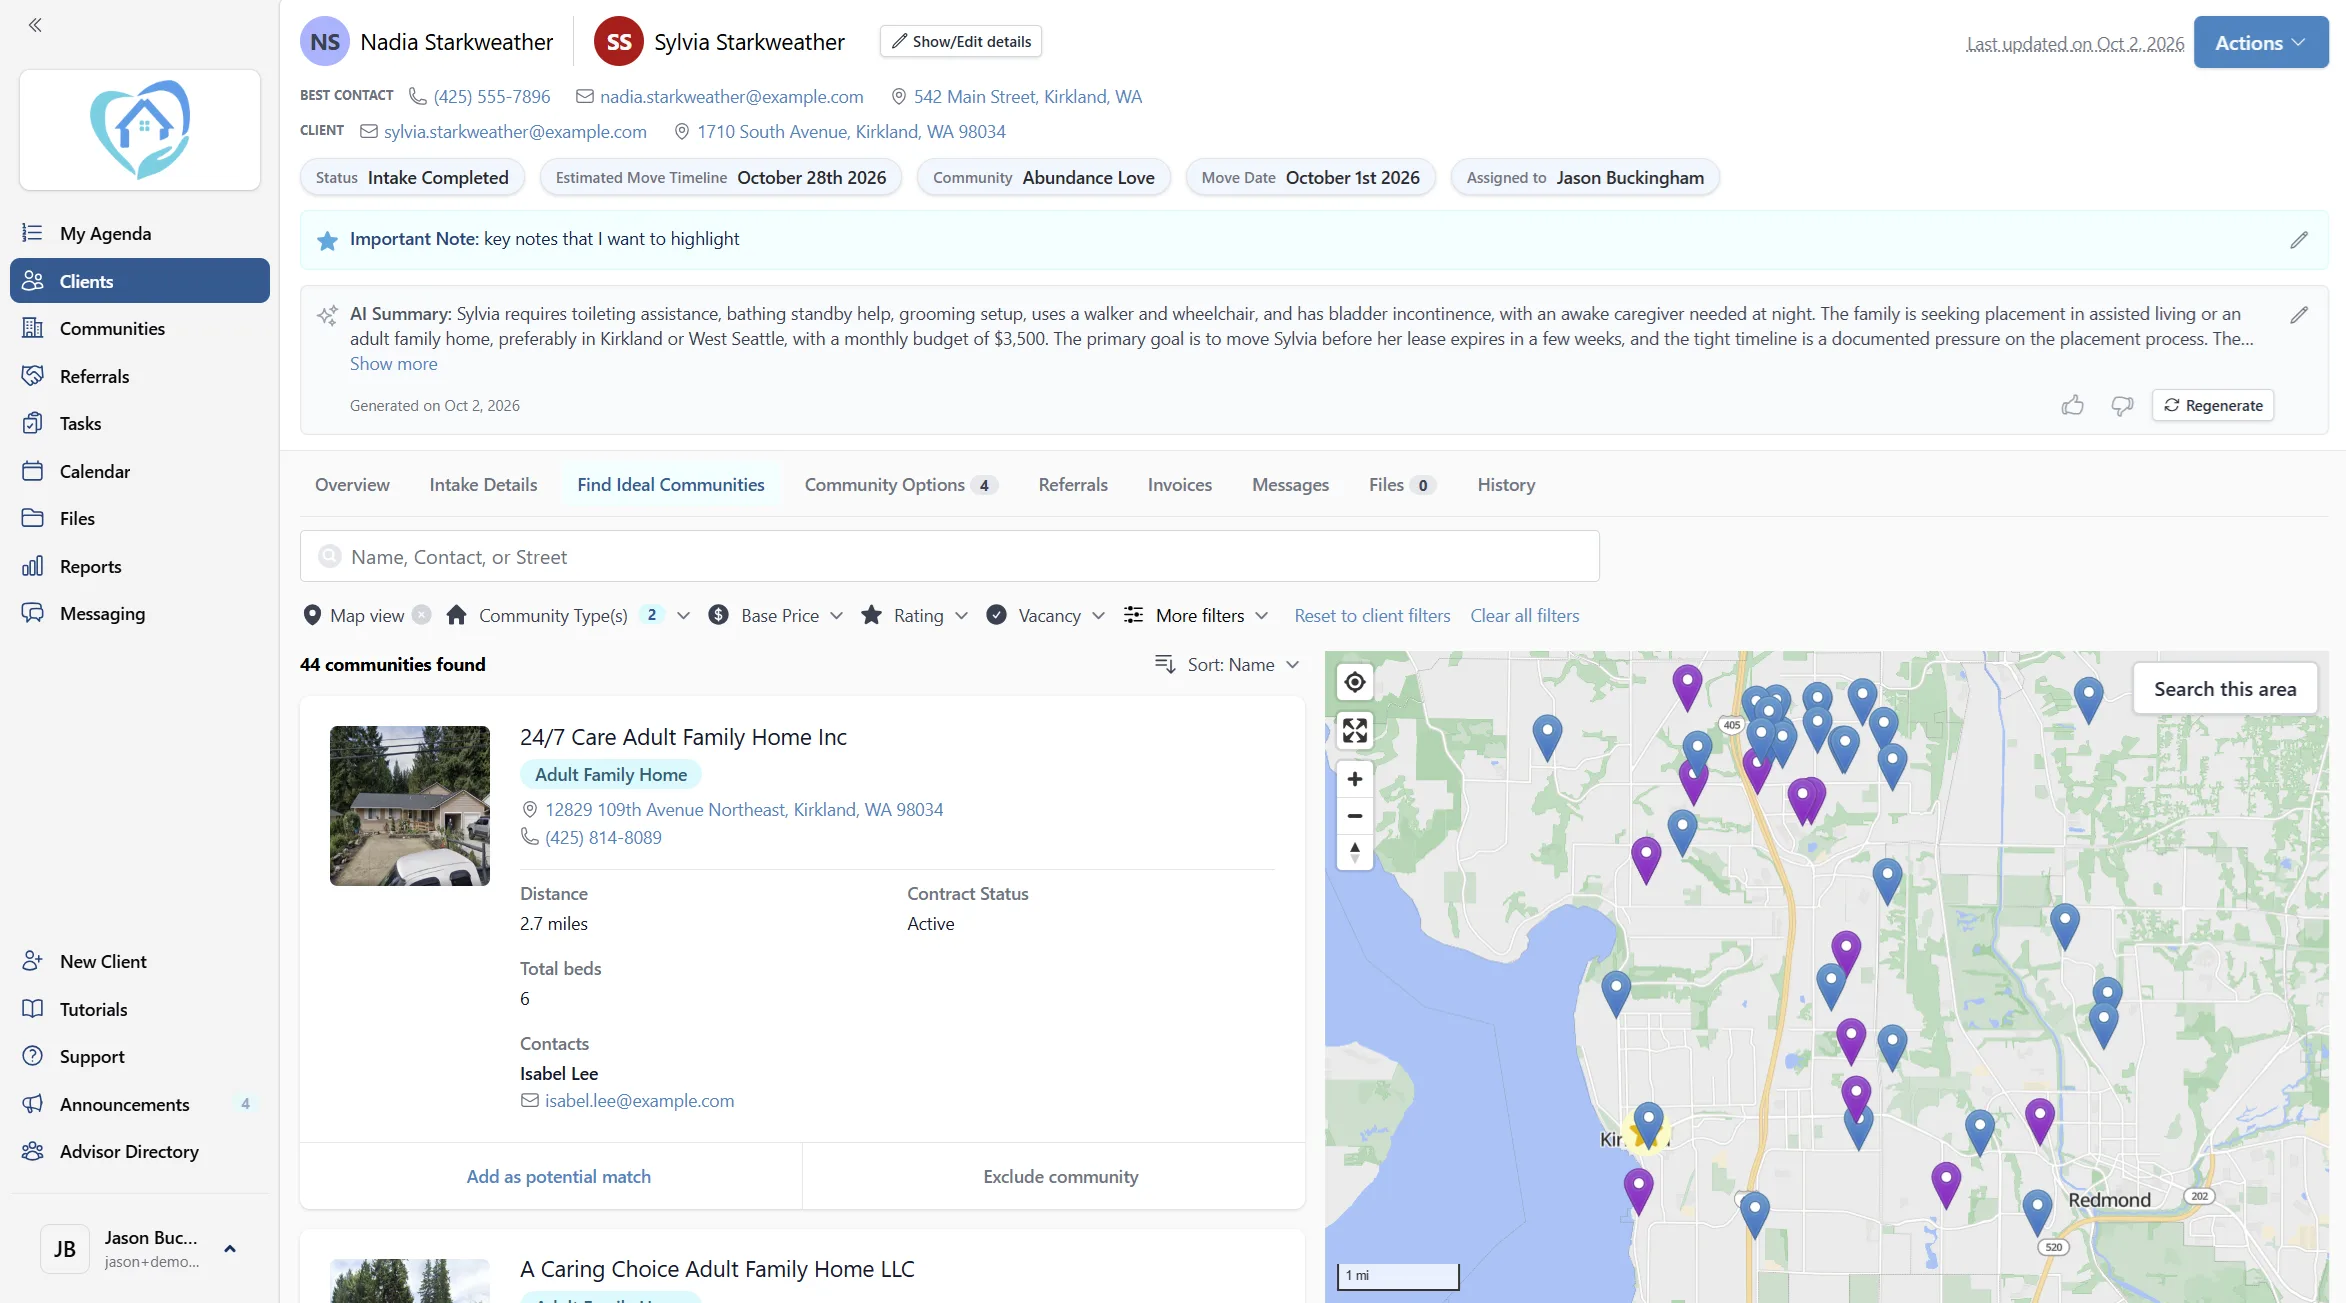Change the Sort: Name order
The height and width of the screenshot is (1303, 2346).
tap(1227, 664)
